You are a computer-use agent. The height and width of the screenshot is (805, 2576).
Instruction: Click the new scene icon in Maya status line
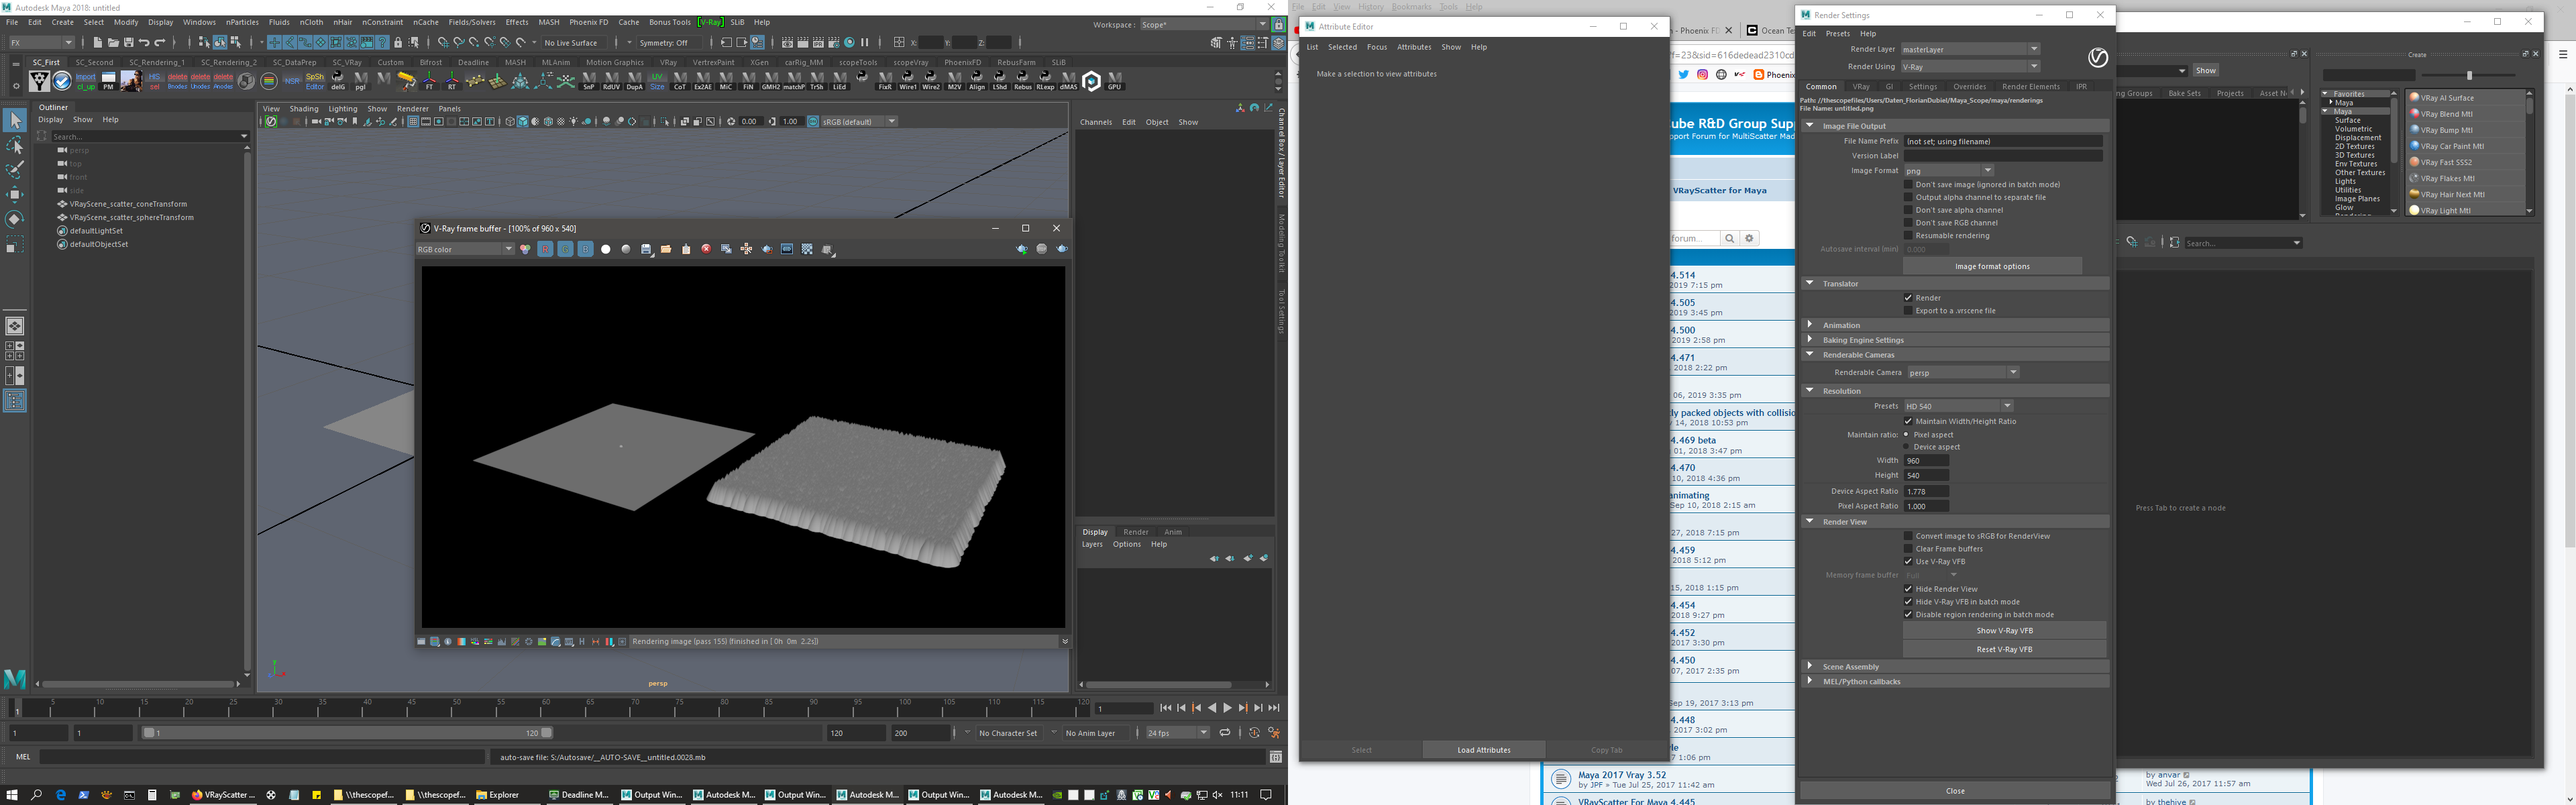[97, 43]
